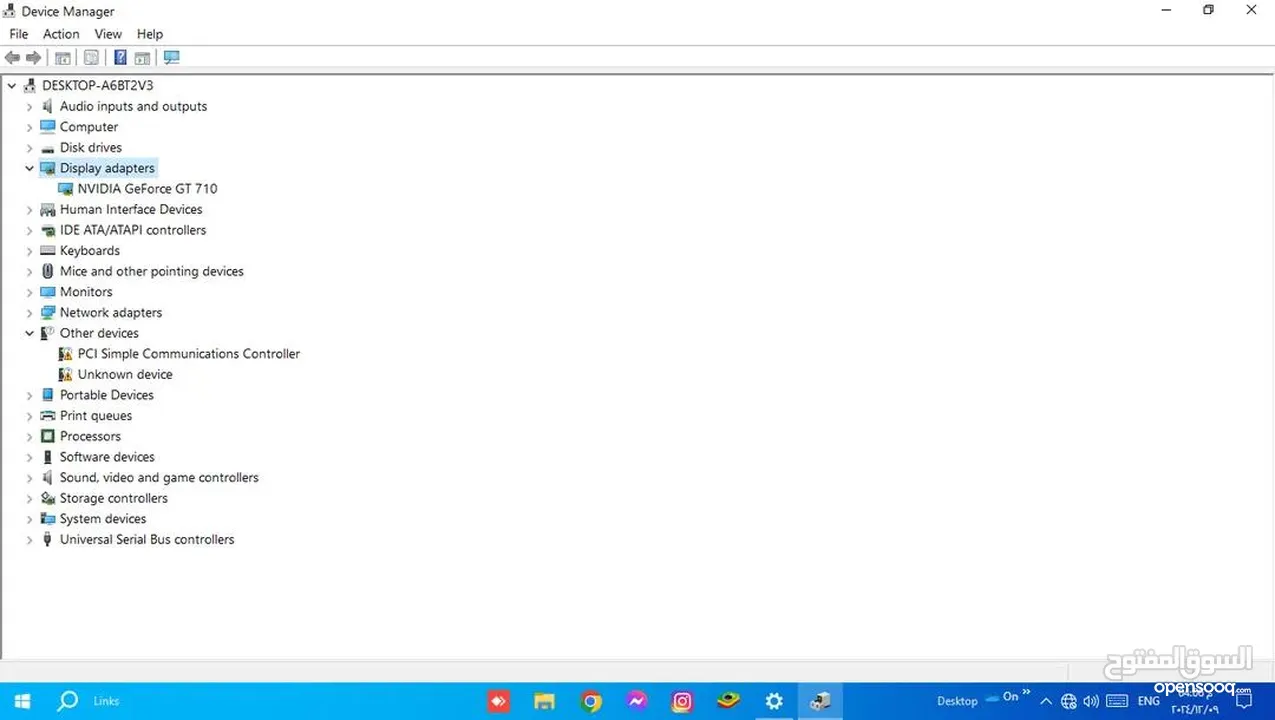Open the View menu
The height and width of the screenshot is (720, 1275).
click(x=108, y=34)
